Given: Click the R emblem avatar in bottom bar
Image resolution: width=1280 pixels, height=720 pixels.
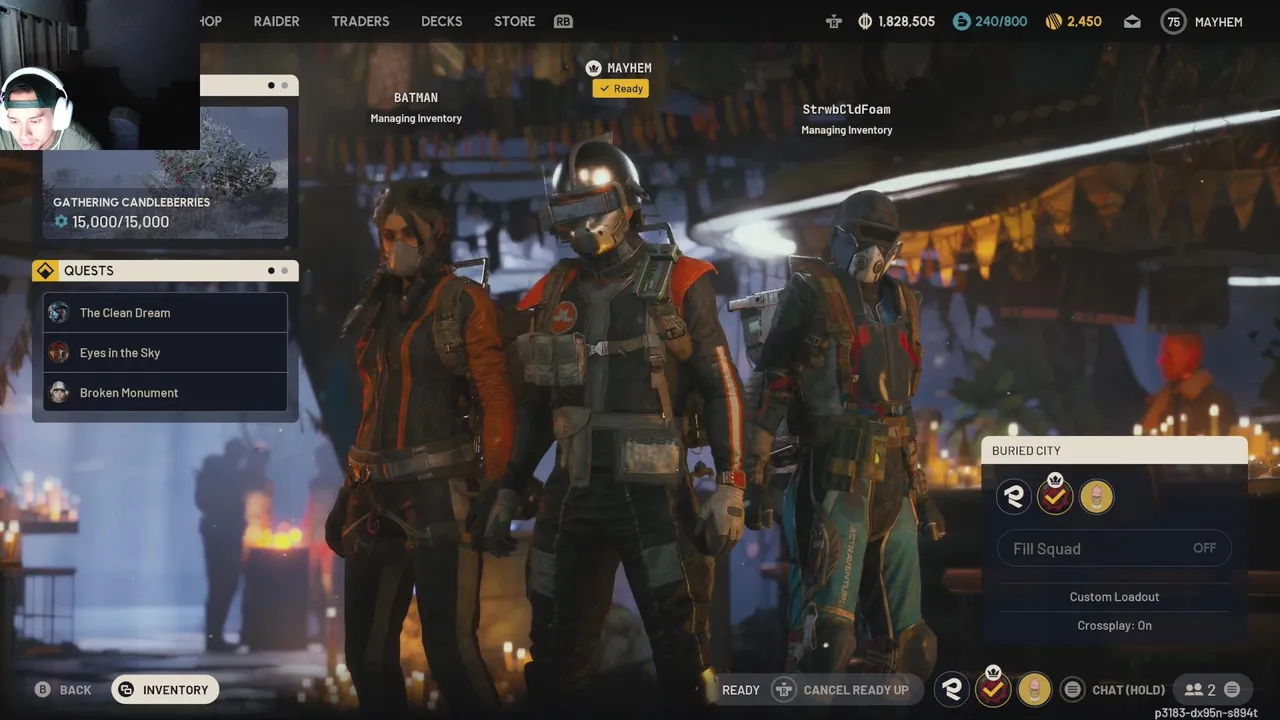Looking at the screenshot, I should (952, 689).
